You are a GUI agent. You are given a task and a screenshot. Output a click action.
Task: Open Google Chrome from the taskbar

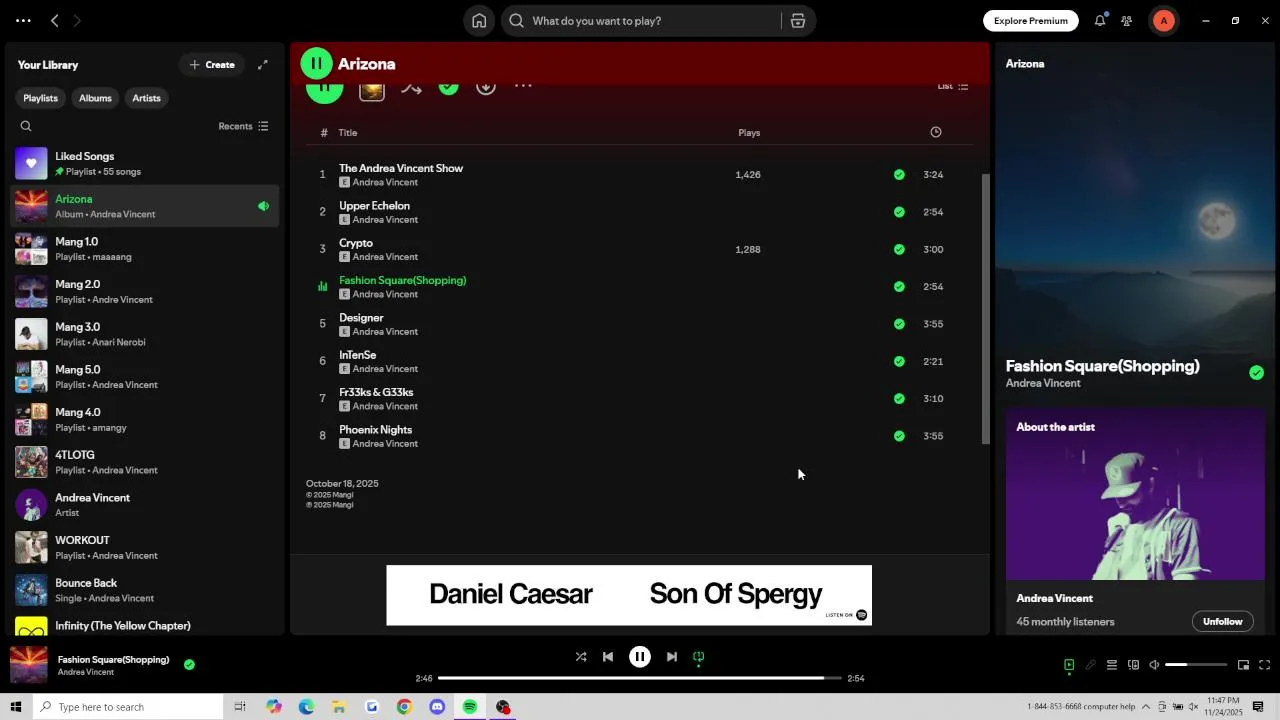[404, 707]
